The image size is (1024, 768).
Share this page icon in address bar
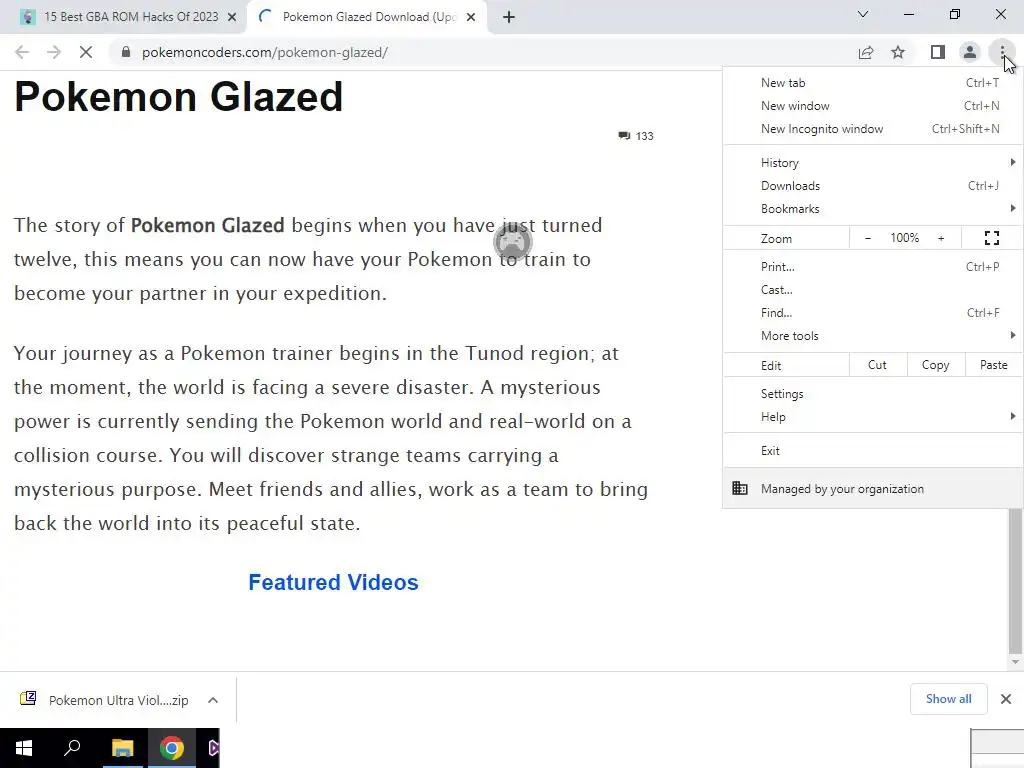click(x=866, y=52)
